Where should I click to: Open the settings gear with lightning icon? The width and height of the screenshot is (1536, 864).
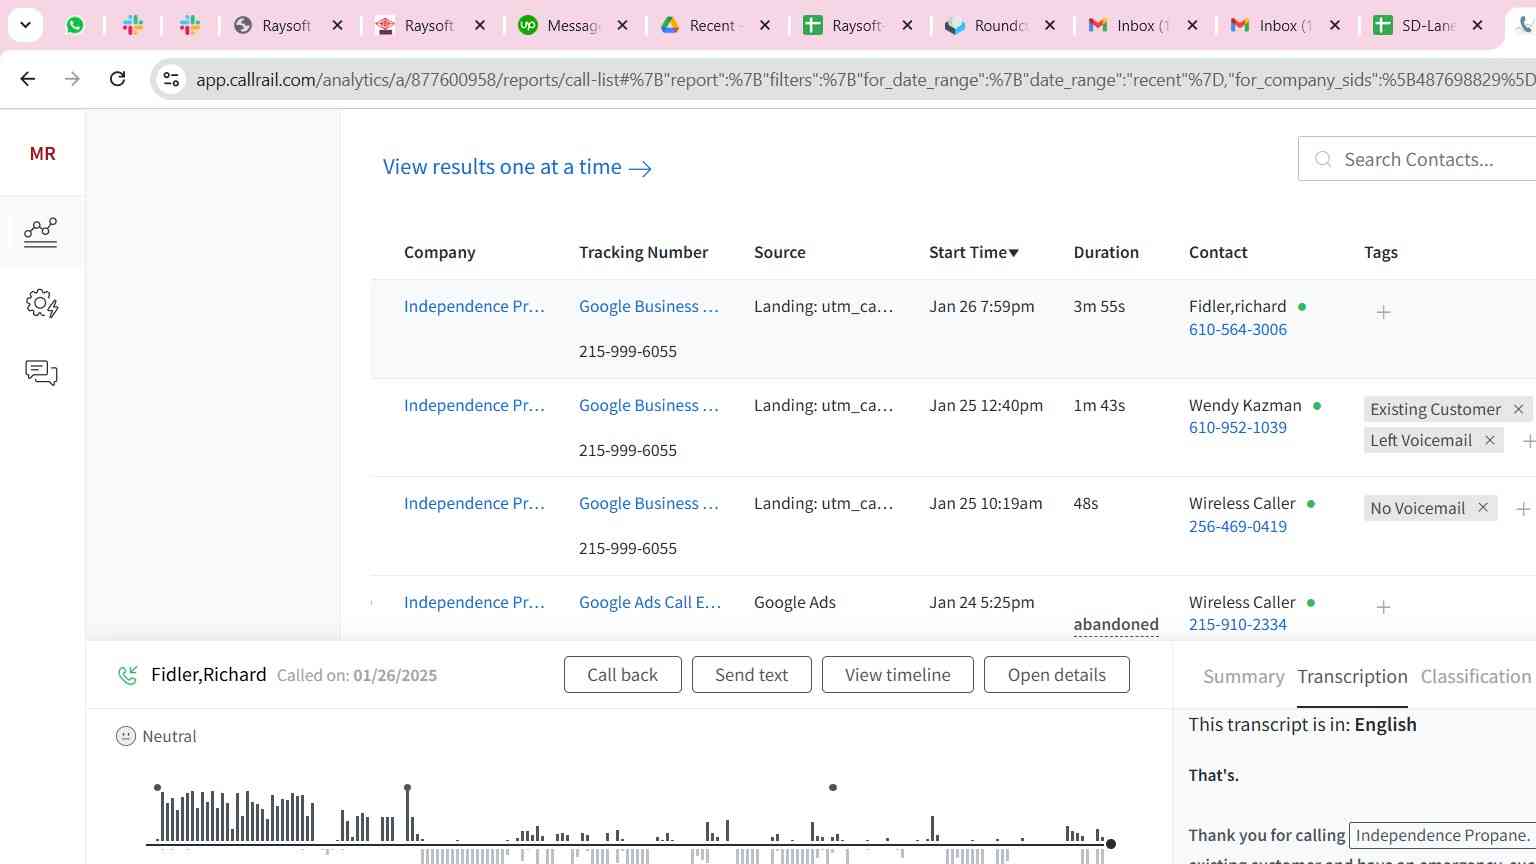tap(41, 303)
